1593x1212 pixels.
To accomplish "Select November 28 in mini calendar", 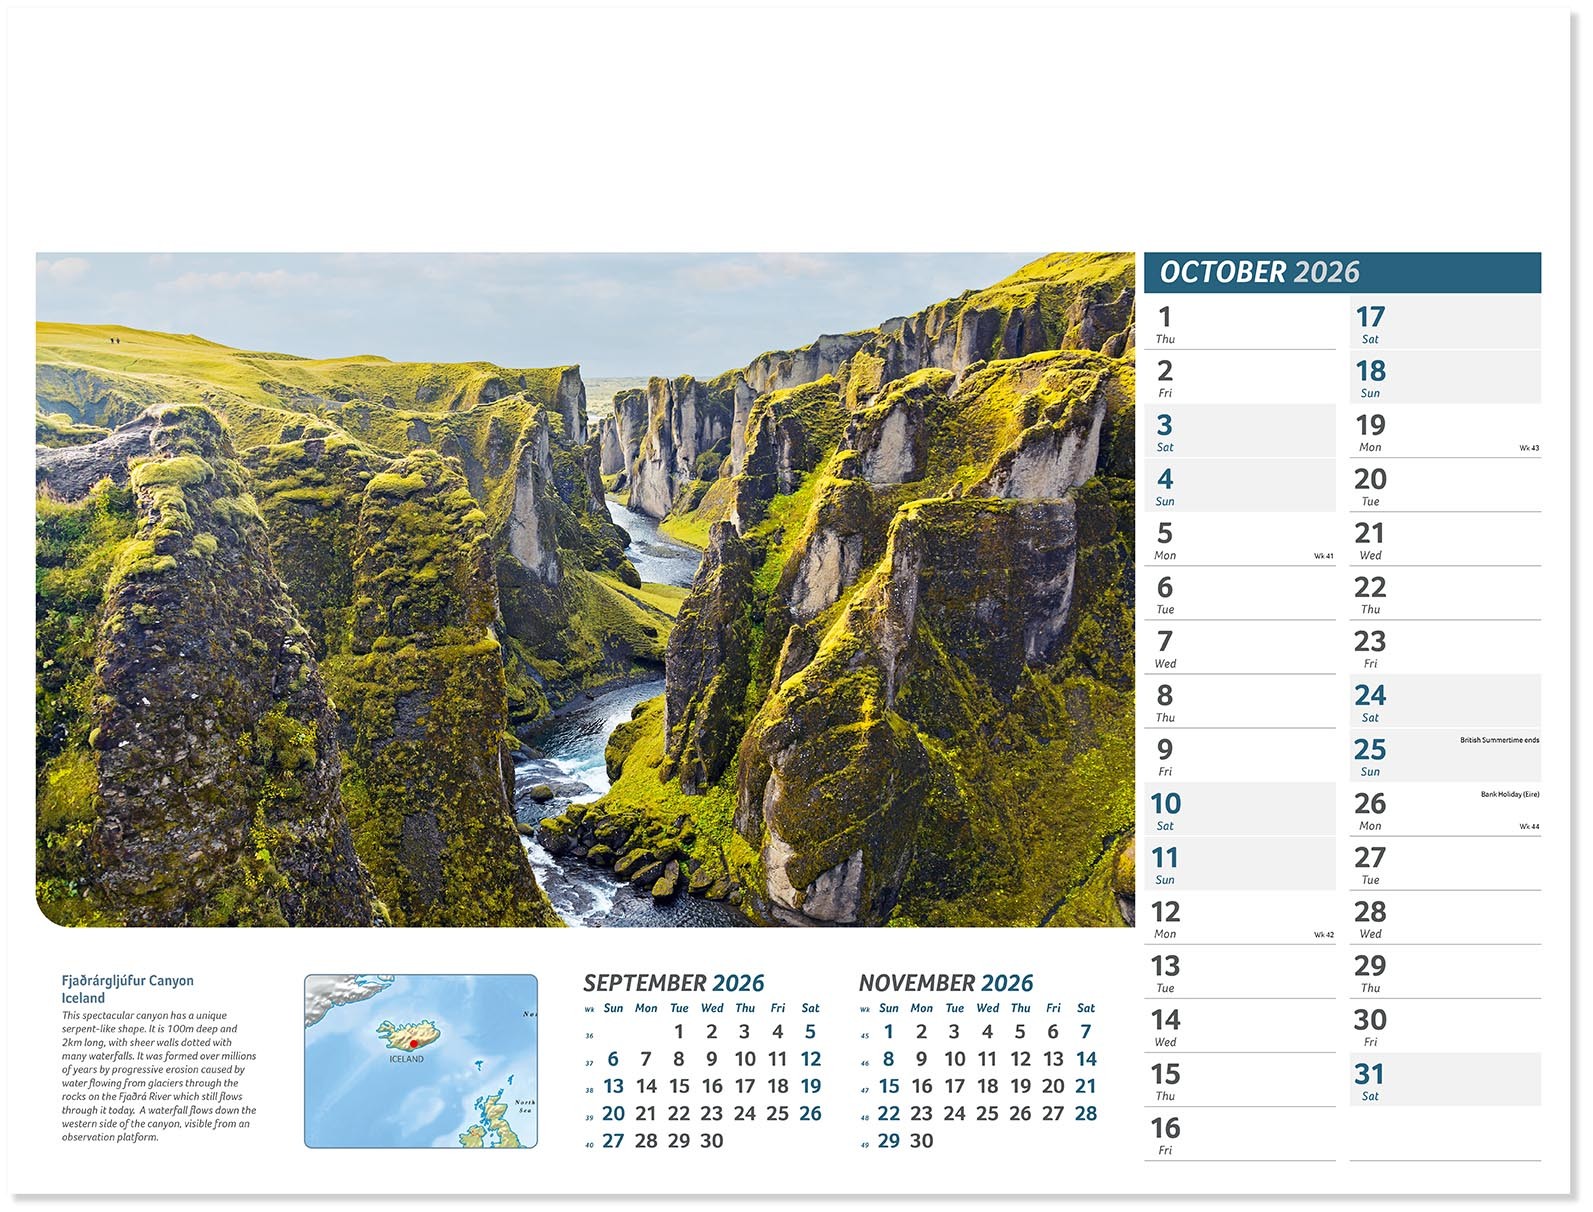I will click(1085, 1114).
